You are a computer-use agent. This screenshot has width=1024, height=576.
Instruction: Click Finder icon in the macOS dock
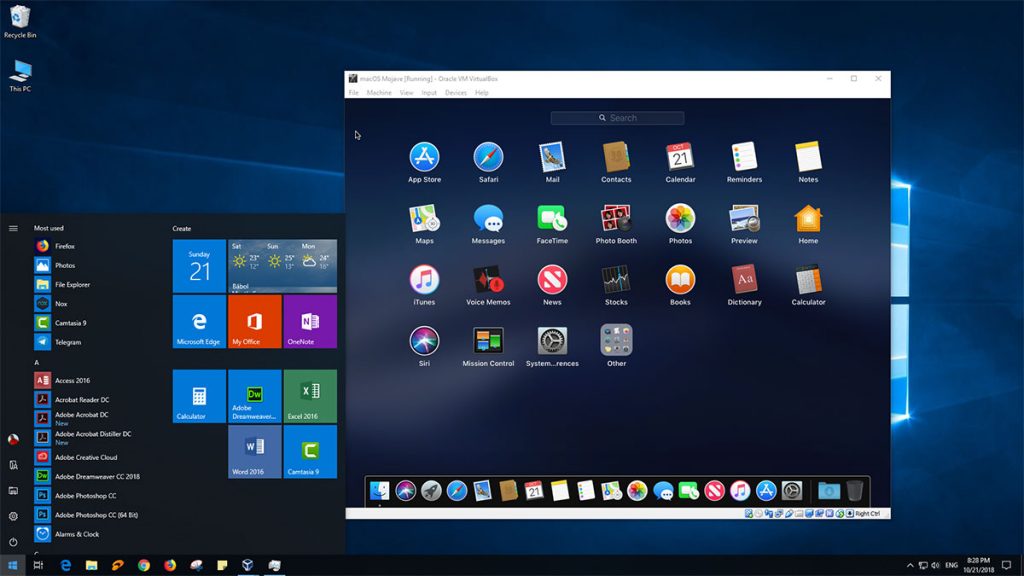click(x=380, y=490)
